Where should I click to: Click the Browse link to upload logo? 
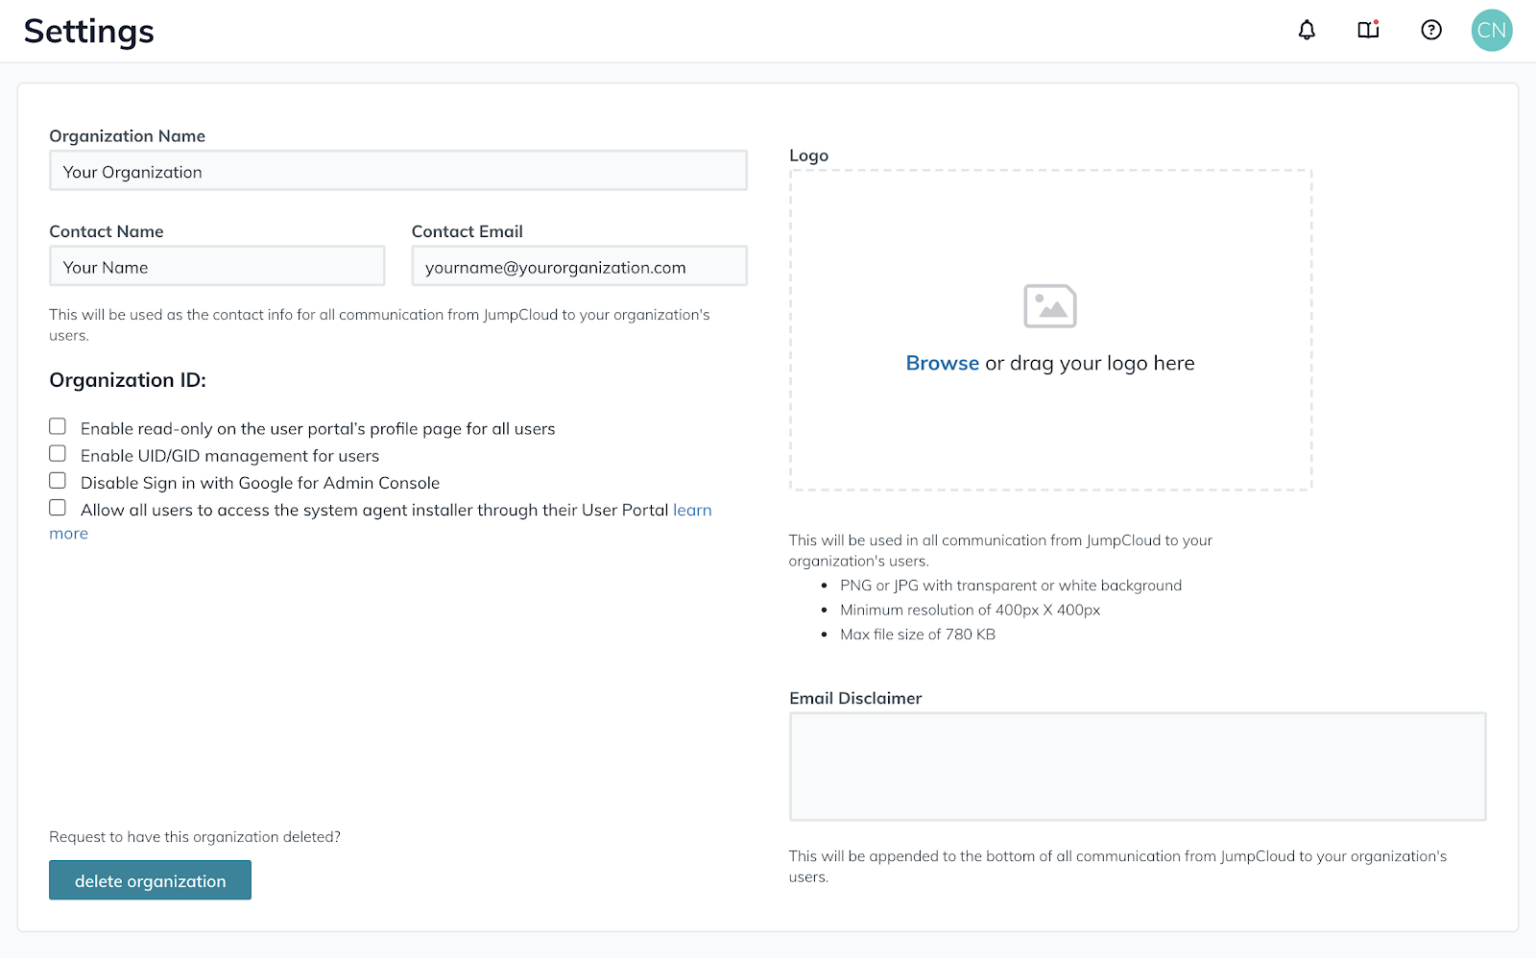click(941, 363)
